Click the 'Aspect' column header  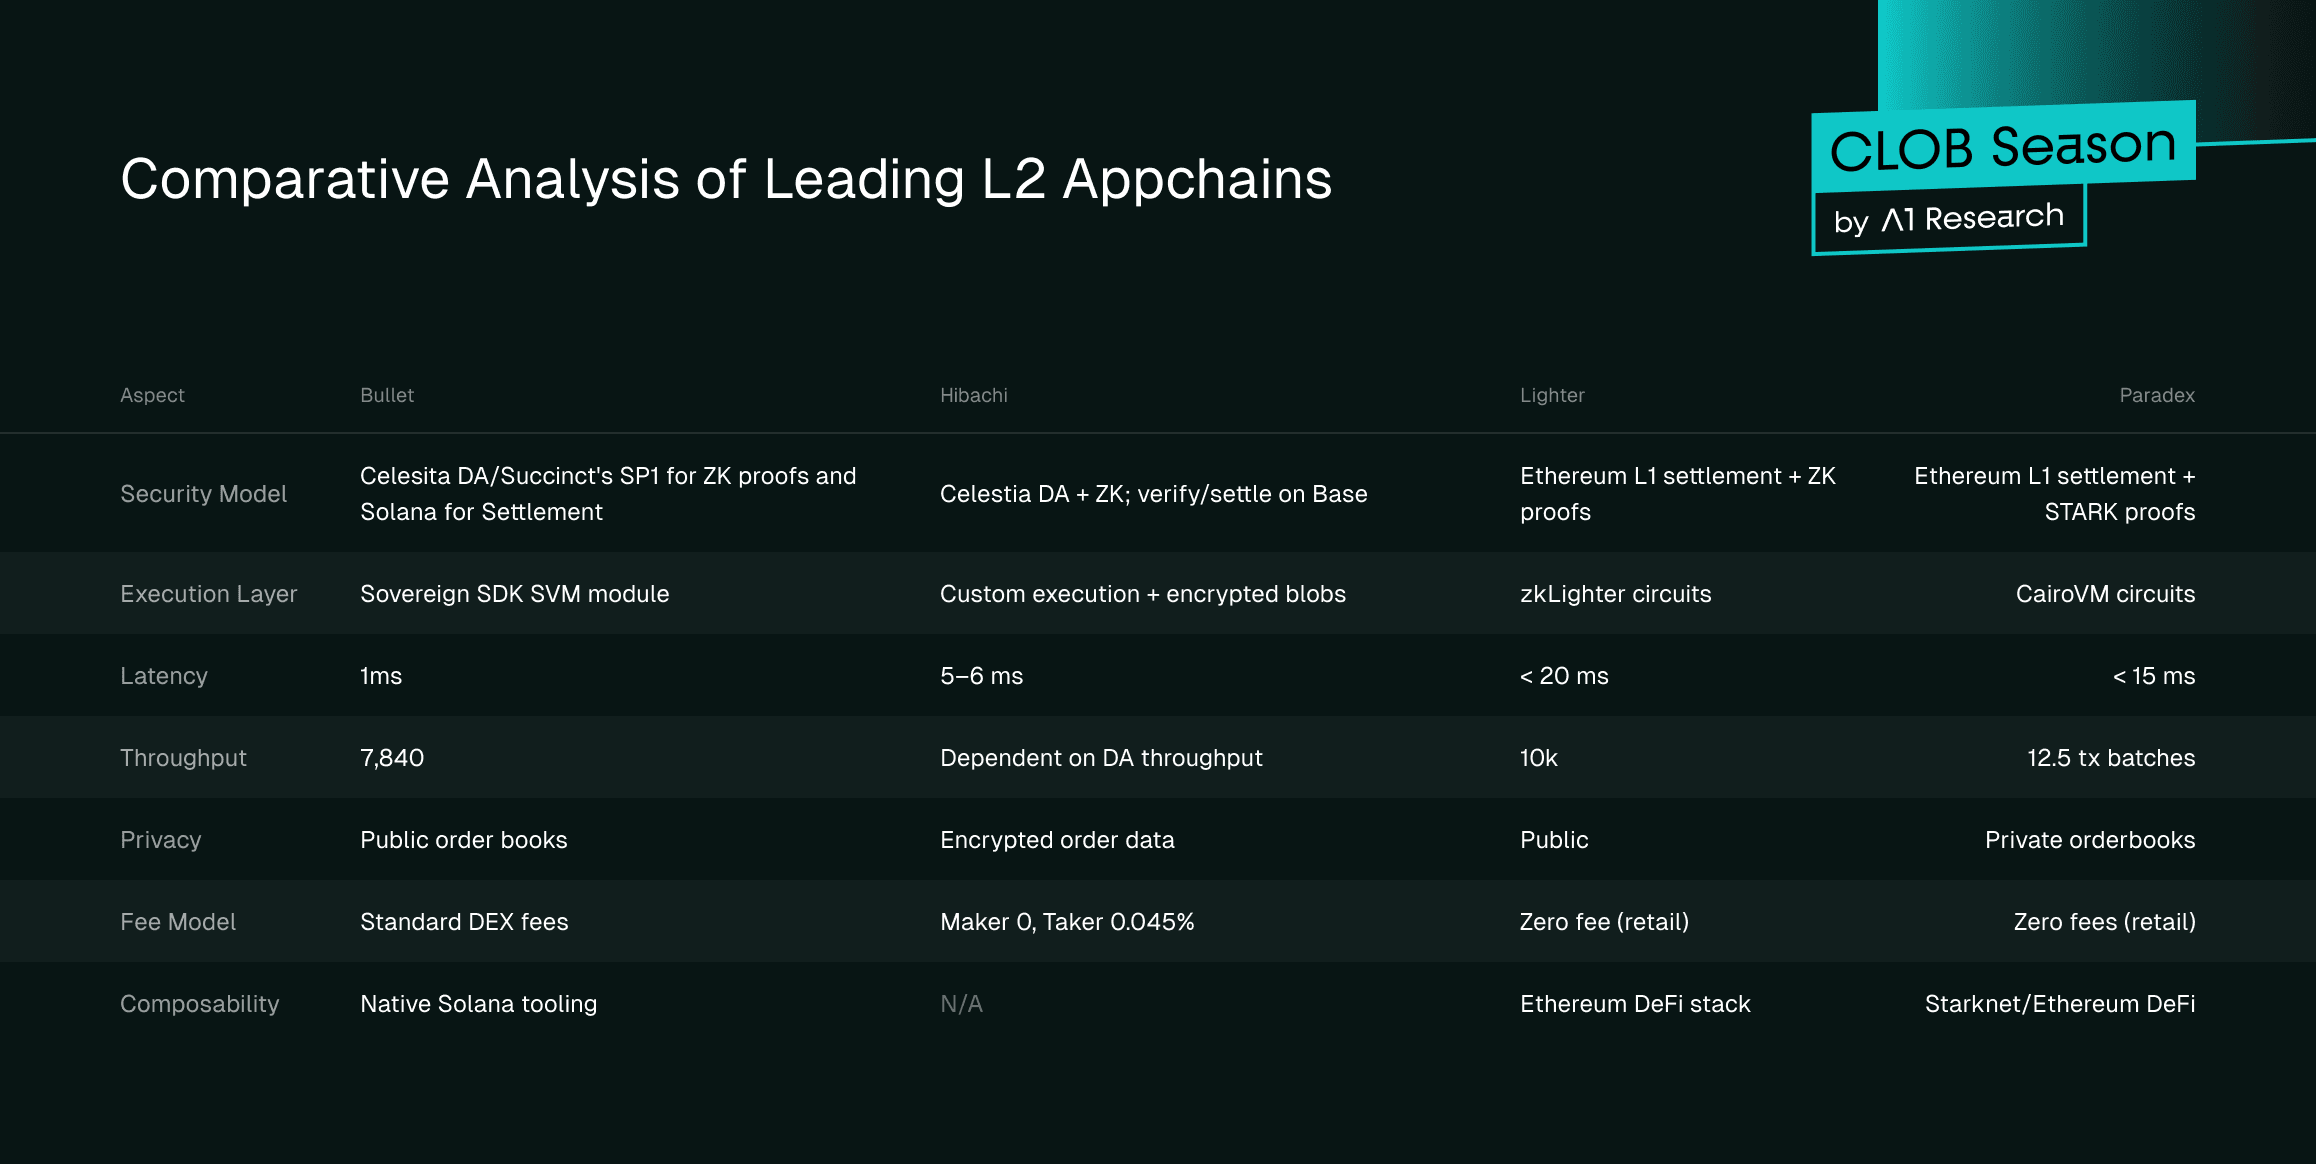pyautogui.click(x=152, y=395)
